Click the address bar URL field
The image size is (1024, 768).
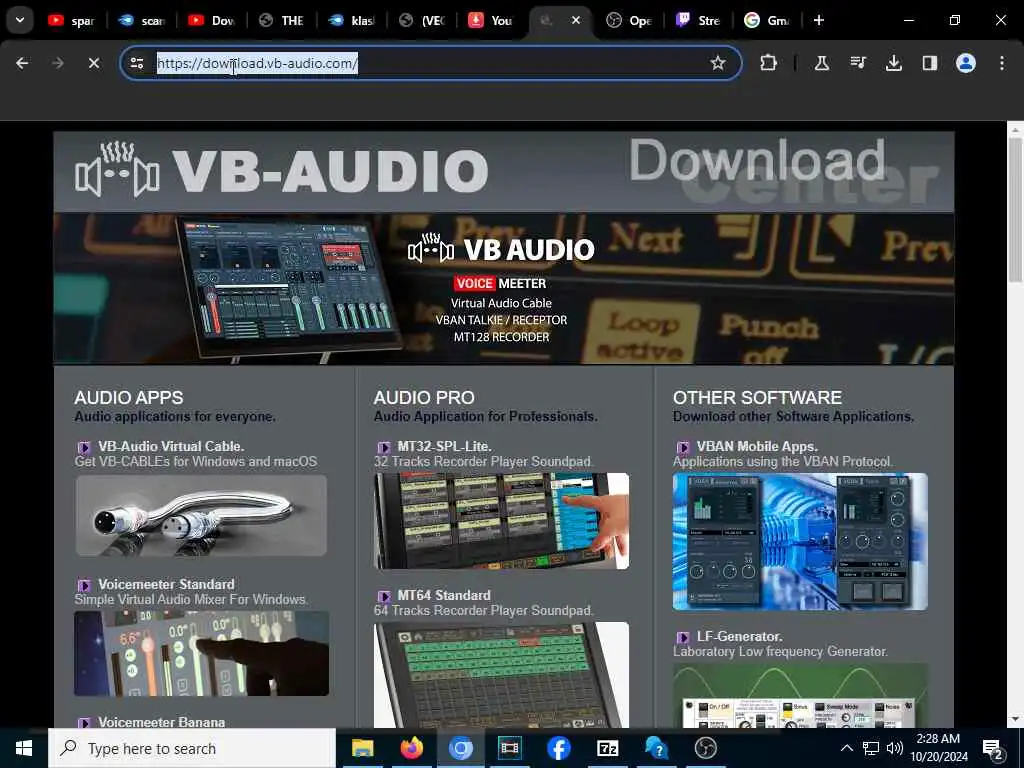tap(431, 63)
